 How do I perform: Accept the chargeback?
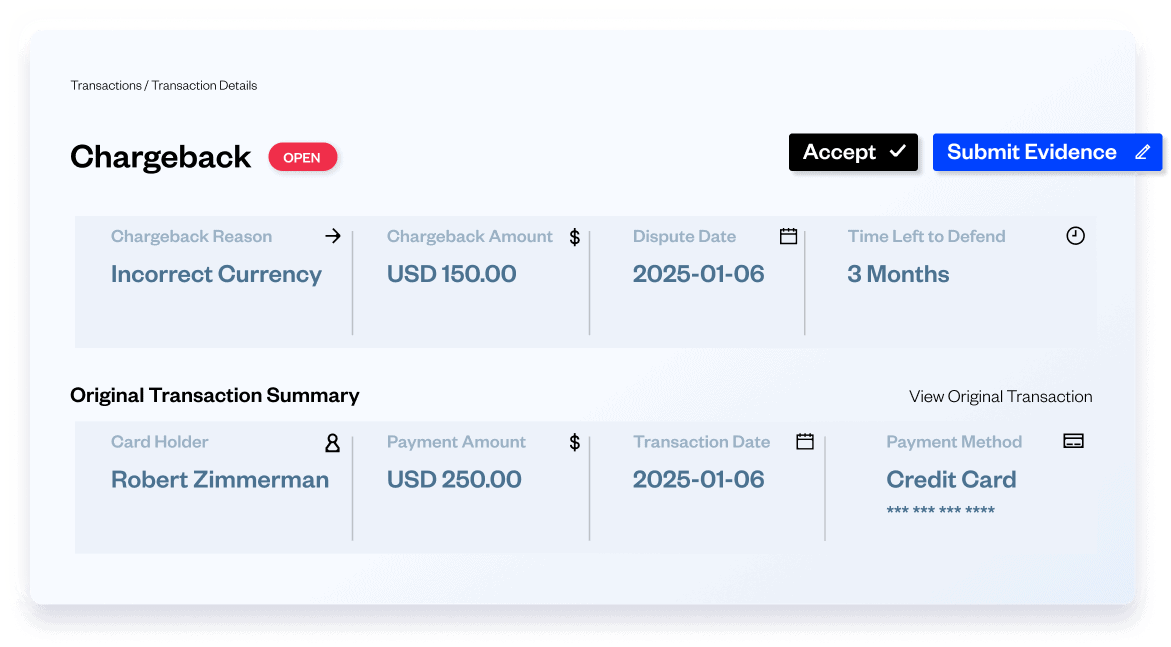[x=853, y=152]
